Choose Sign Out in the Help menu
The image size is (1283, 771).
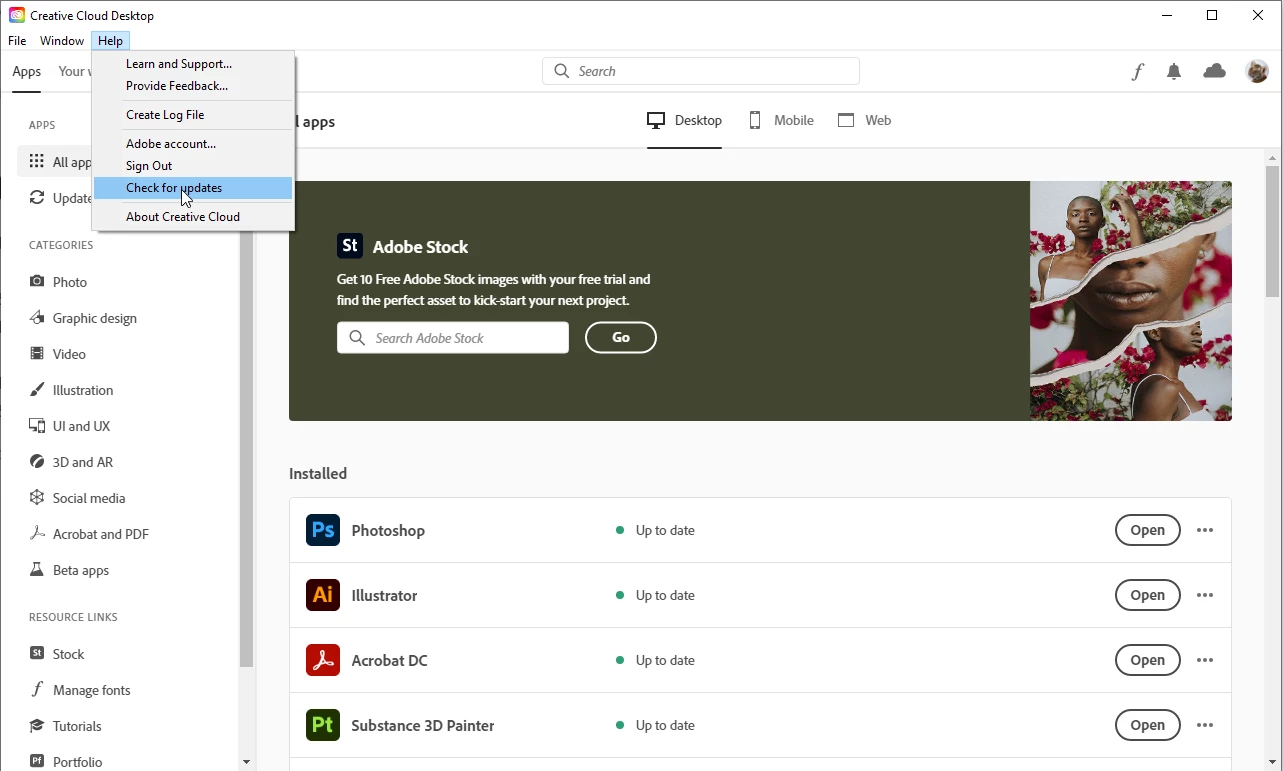(193, 166)
